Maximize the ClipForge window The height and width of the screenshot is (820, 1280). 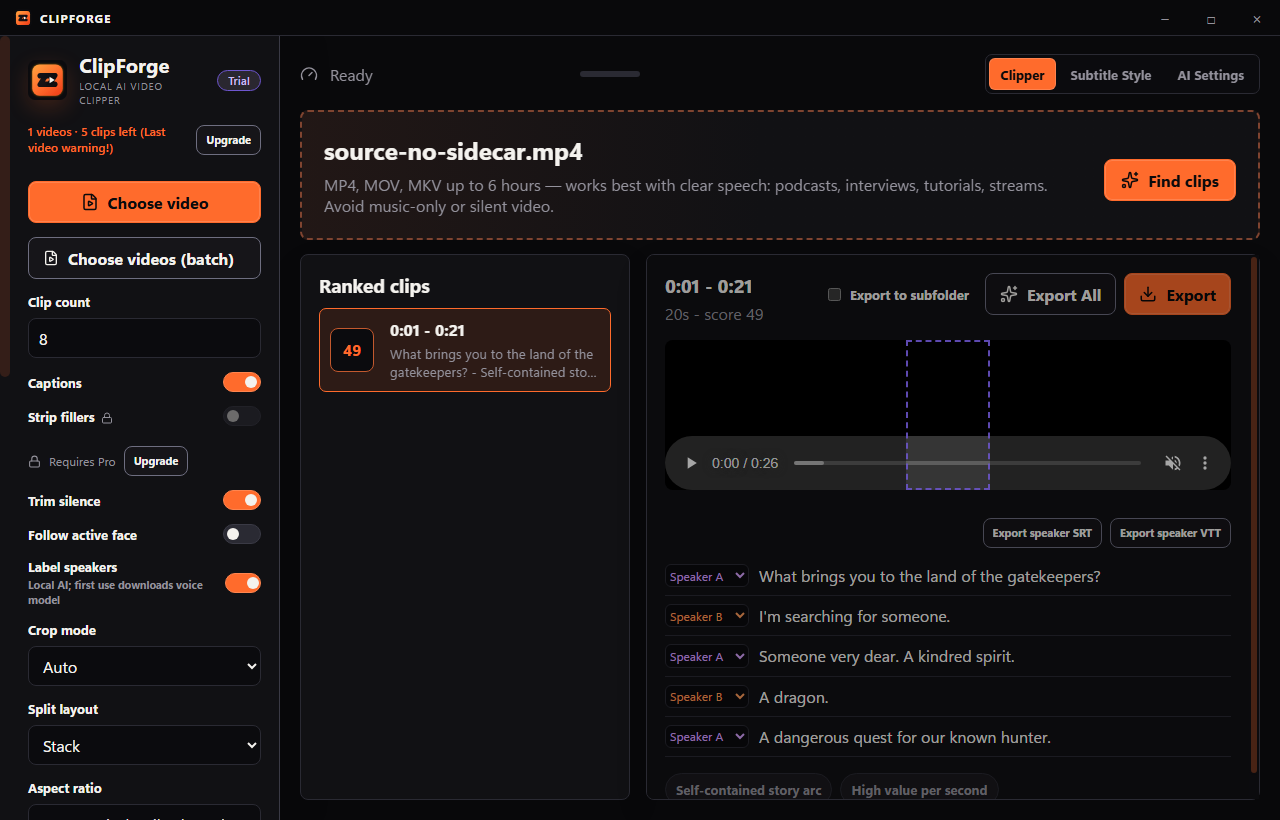1211,19
